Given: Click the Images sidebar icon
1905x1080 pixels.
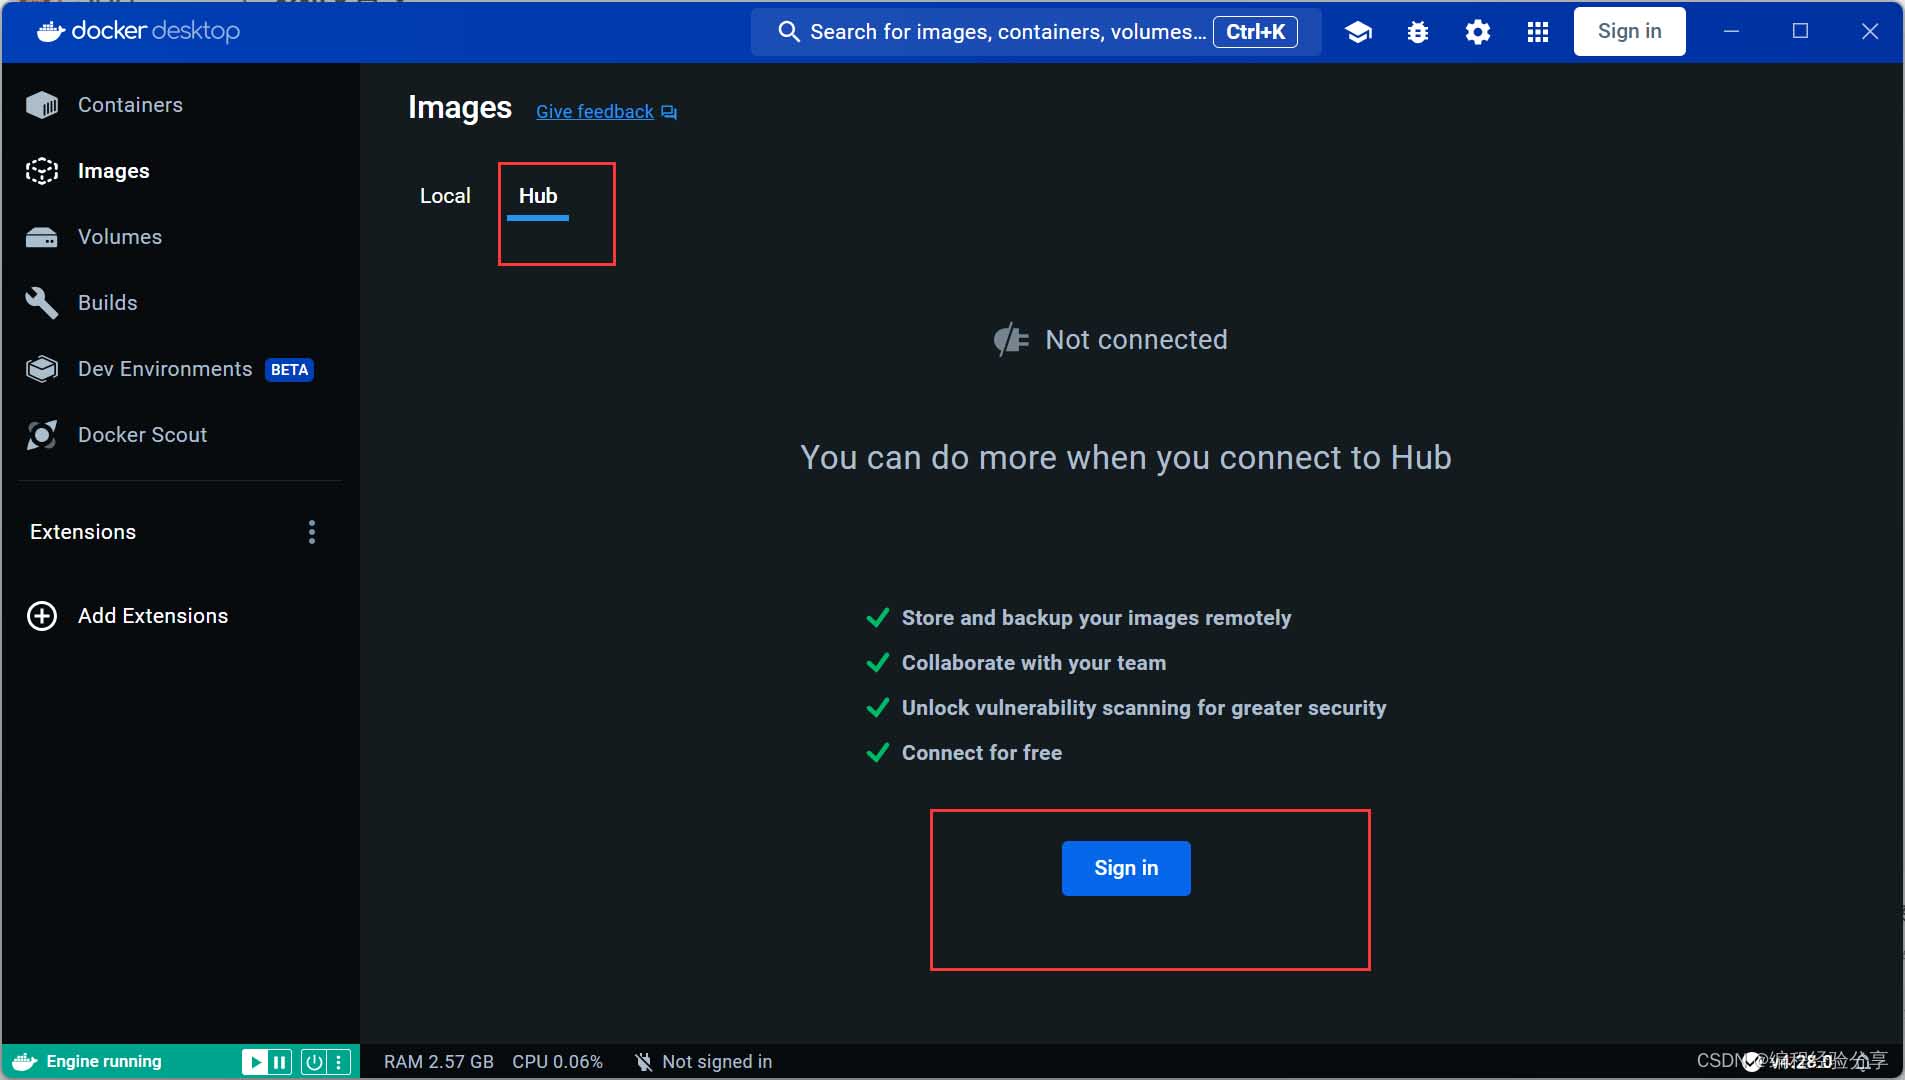Looking at the screenshot, I should pyautogui.click(x=42, y=171).
